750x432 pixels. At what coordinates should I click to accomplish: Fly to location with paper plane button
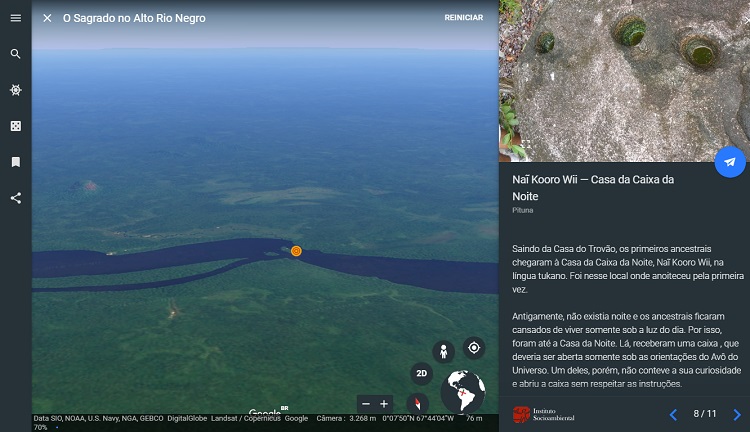(730, 162)
